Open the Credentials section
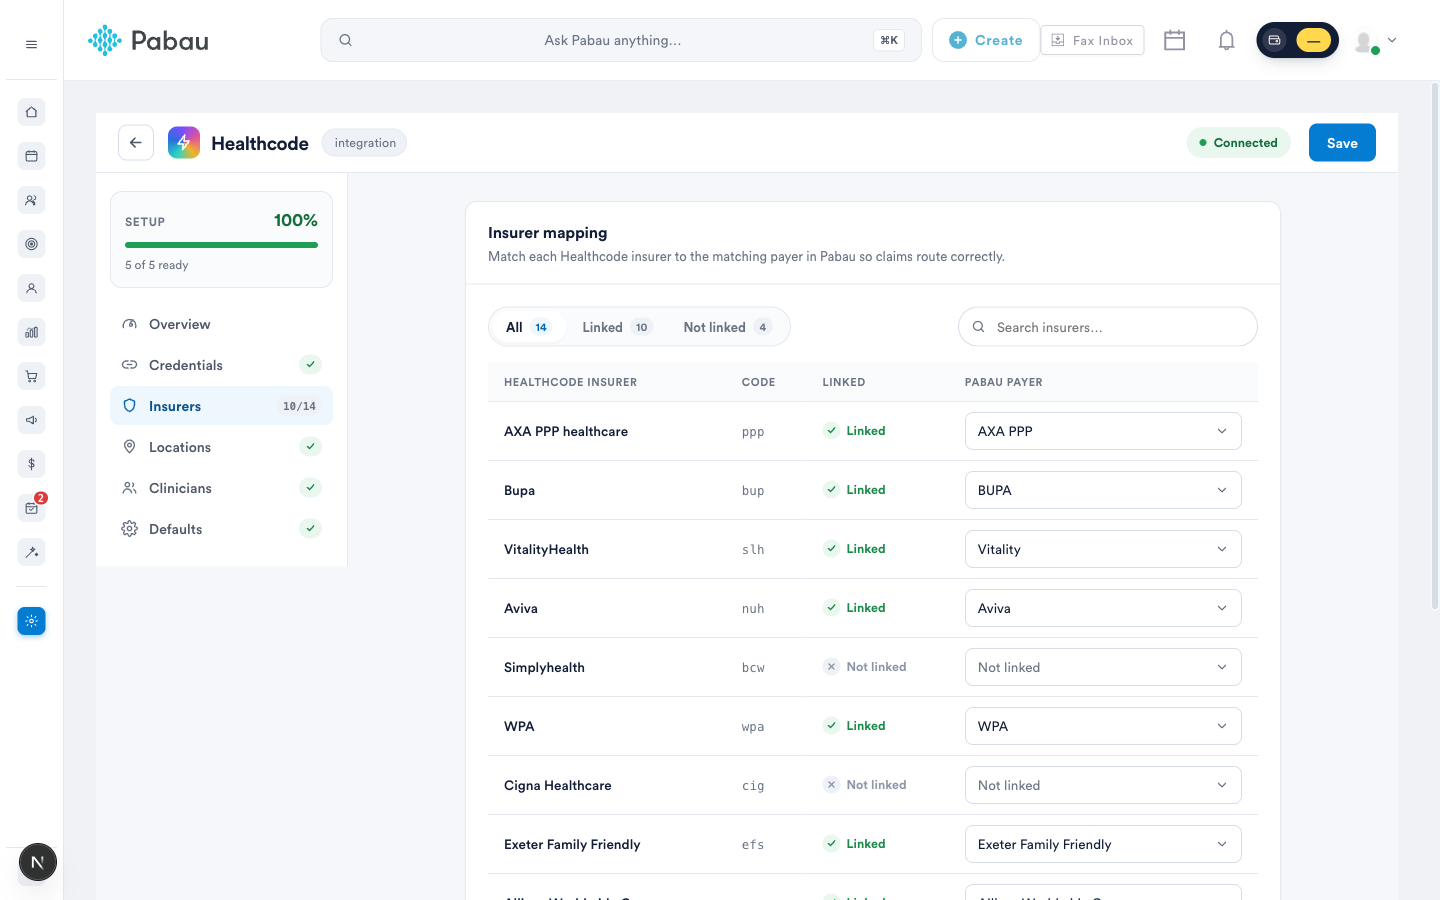Image resolution: width=1440 pixels, height=900 pixels. (x=221, y=365)
